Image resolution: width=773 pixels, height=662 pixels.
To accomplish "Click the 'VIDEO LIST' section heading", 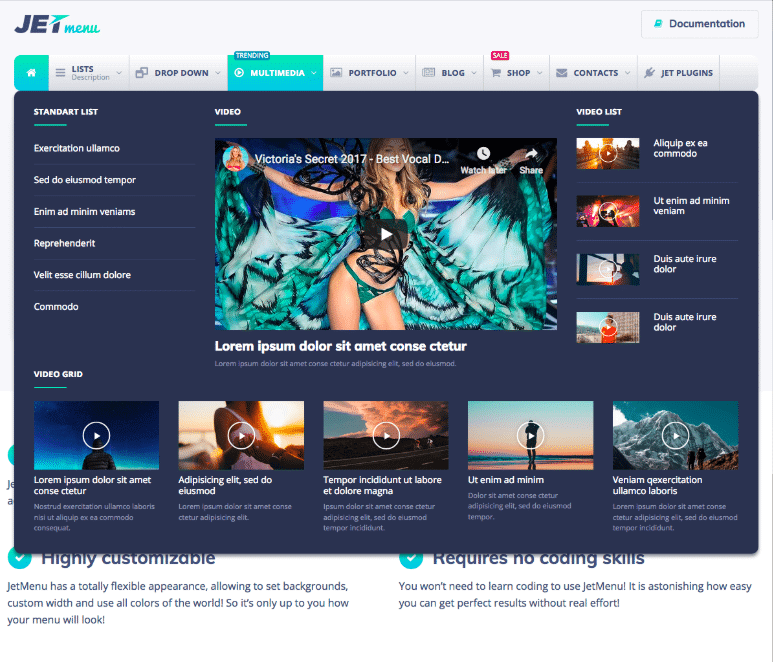I will pyautogui.click(x=599, y=112).
